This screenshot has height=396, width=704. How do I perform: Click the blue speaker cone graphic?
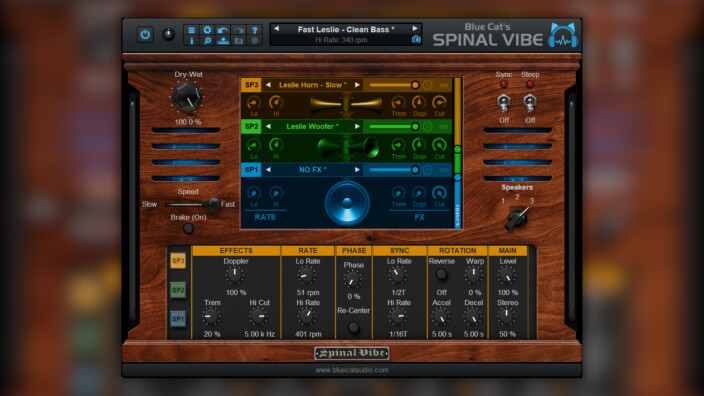pyautogui.click(x=347, y=203)
